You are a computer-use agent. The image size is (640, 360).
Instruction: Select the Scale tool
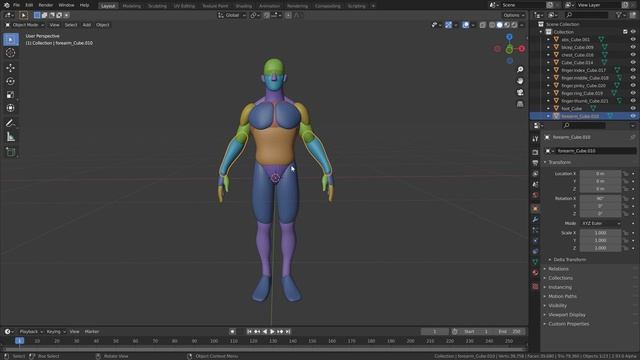coord(11,95)
